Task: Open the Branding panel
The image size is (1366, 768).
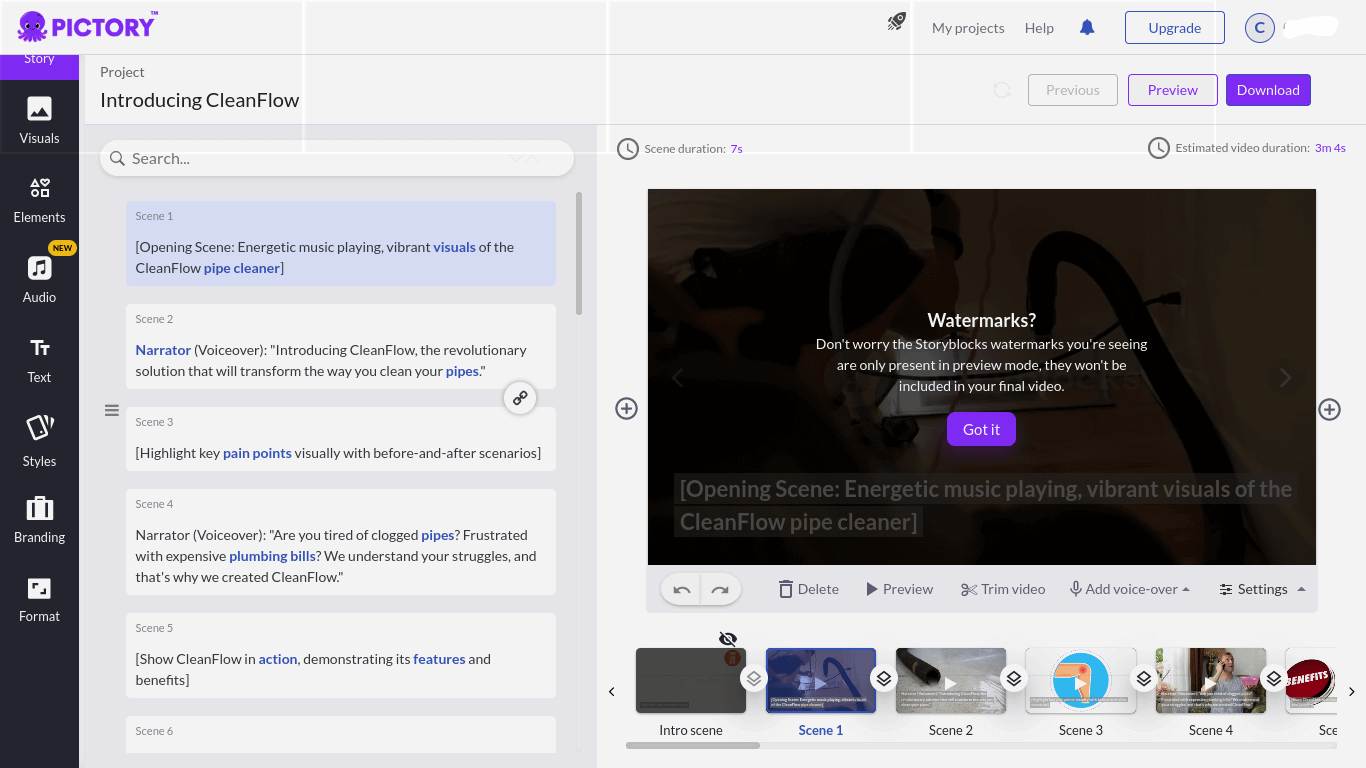Action: pos(39,517)
